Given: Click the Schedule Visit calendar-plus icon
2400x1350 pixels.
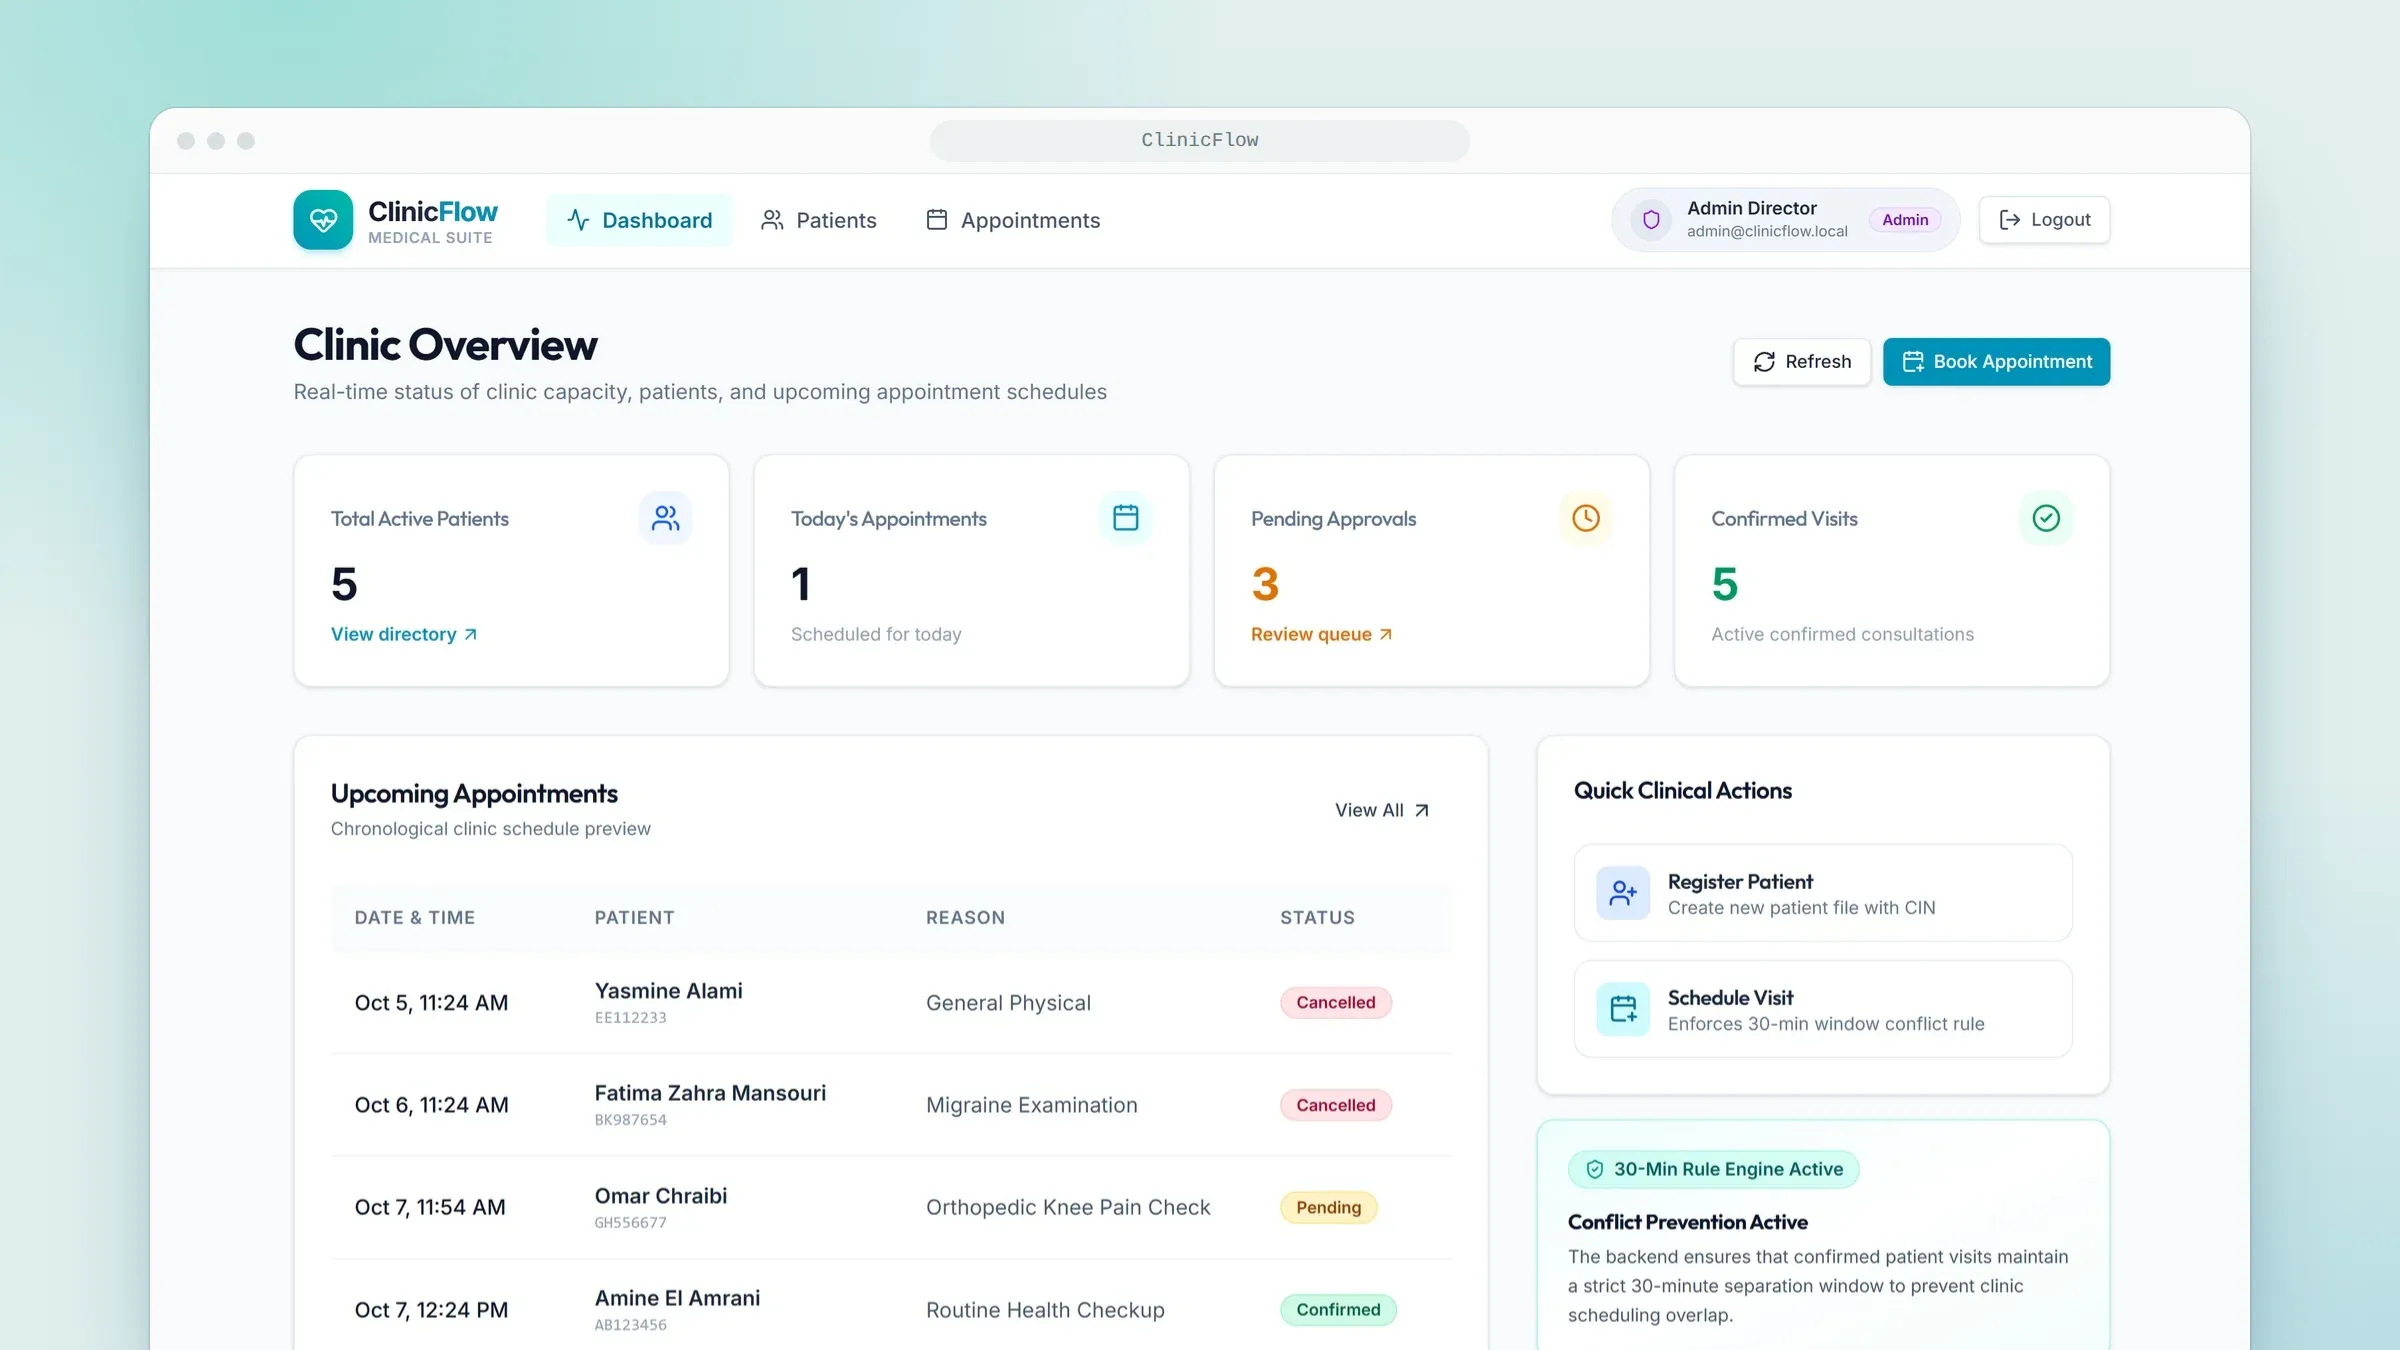Looking at the screenshot, I should pyautogui.click(x=1623, y=1009).
